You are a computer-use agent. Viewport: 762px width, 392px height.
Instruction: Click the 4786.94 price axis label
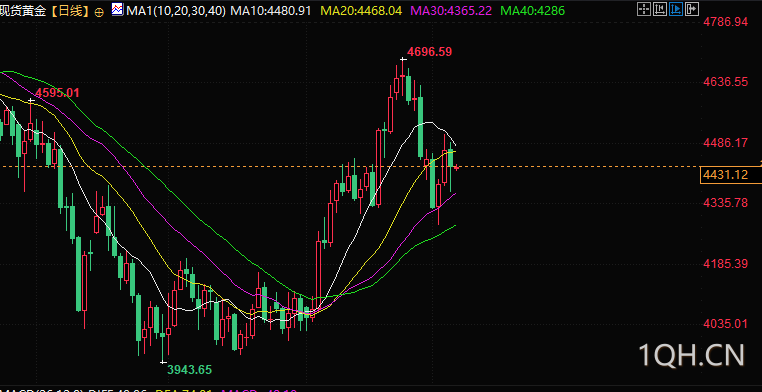[x=726, y=21]
